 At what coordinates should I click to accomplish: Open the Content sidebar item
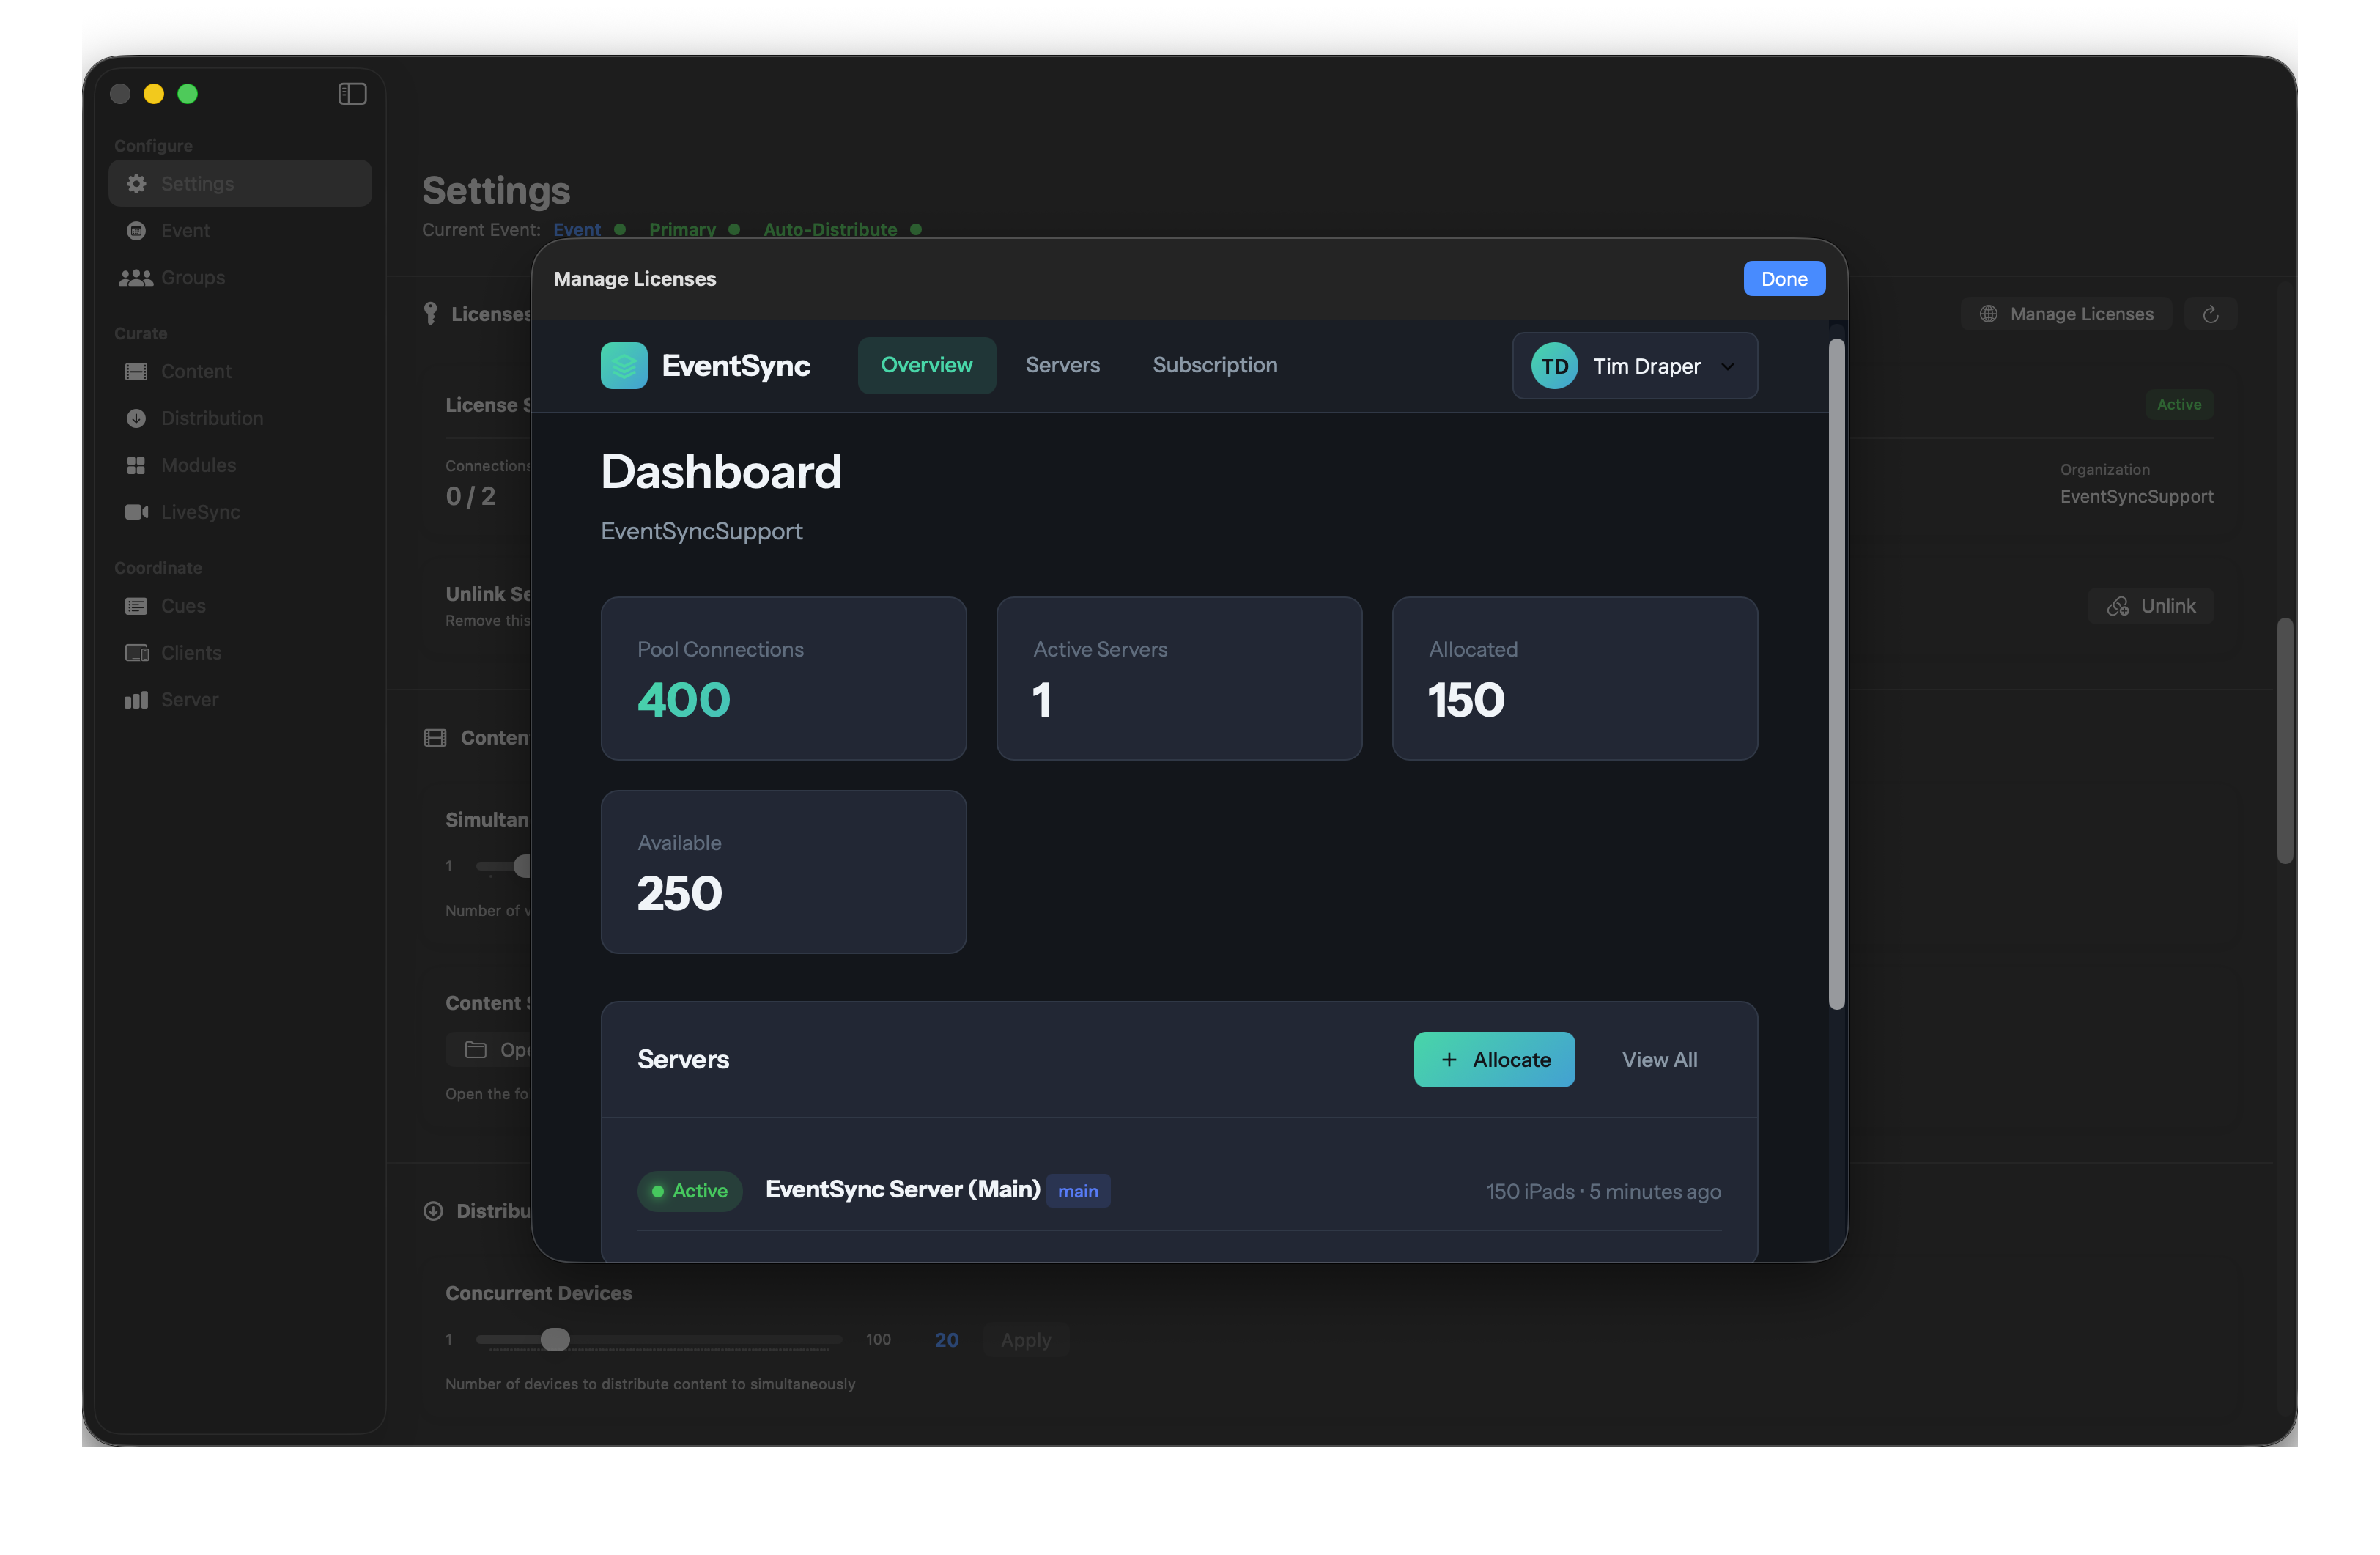pos(240,372)
